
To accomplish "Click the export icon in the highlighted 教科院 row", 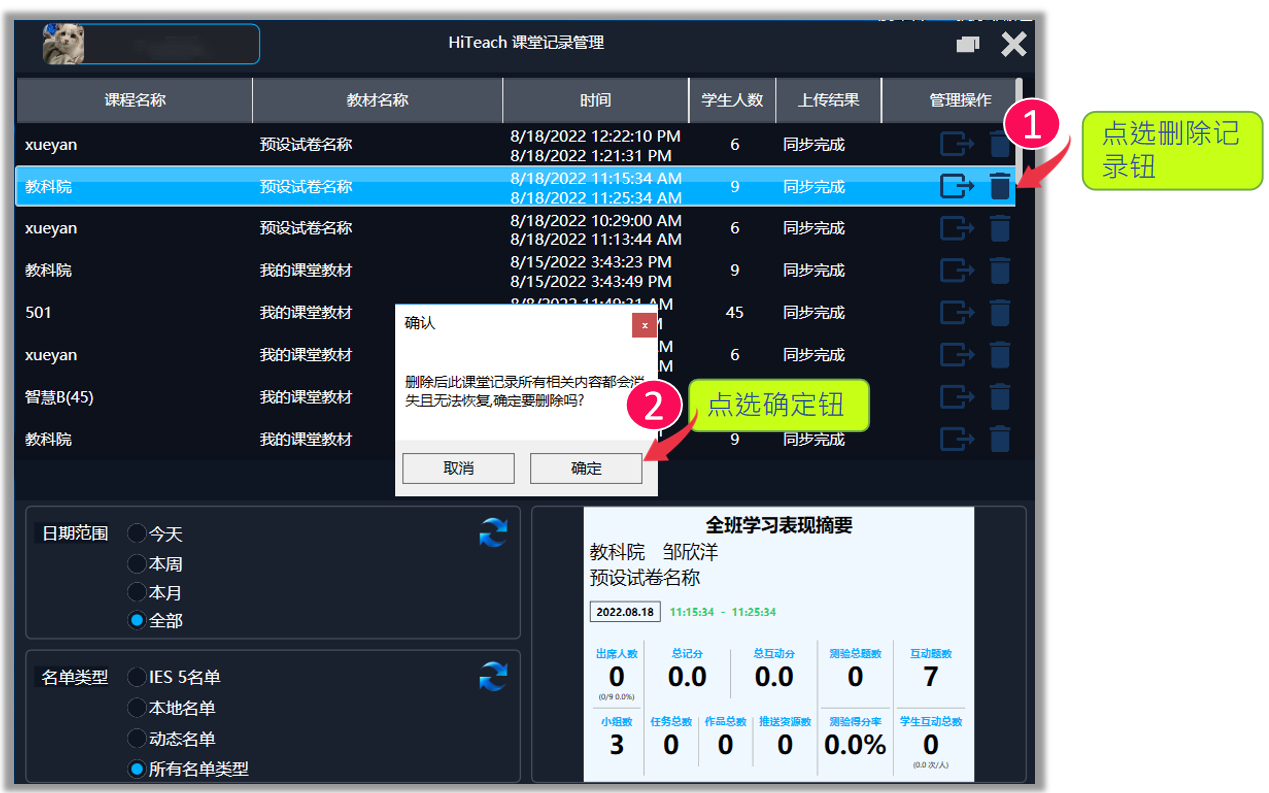I will tap(956, 187).
